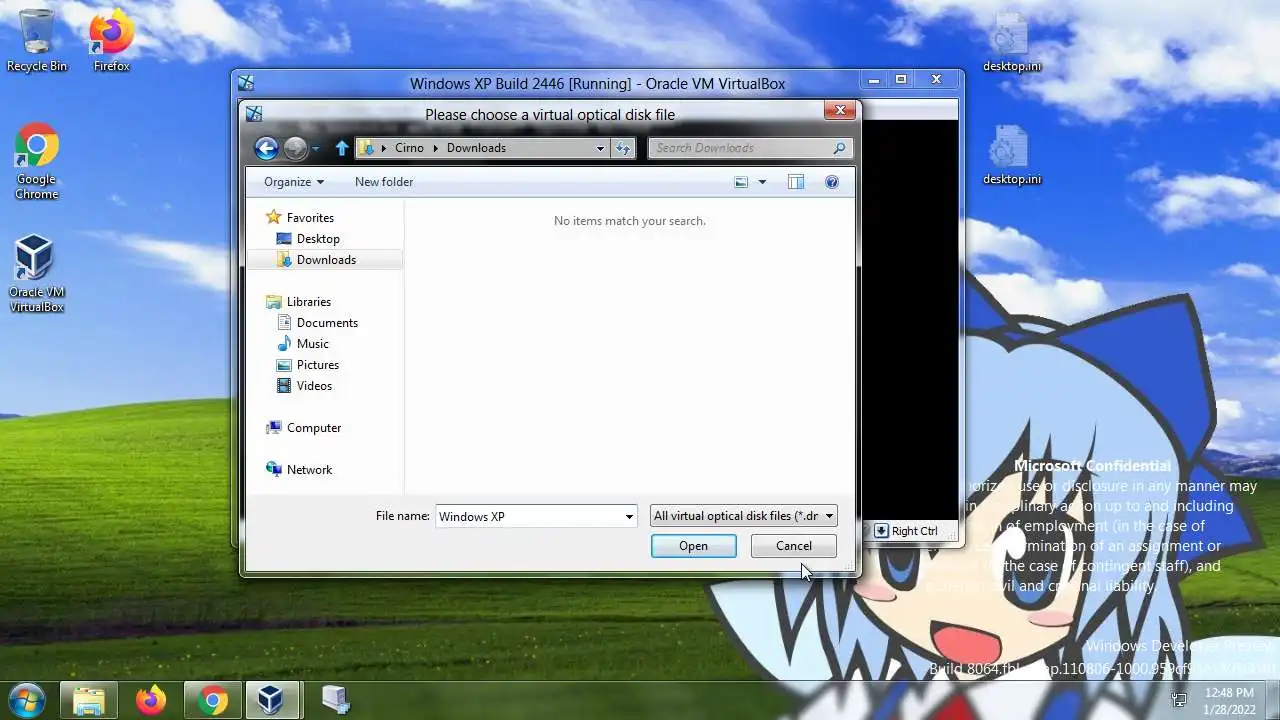Click the Right Ctrl host key label
This screenshot has height=720, width=1280.
(x=915, y=531)
